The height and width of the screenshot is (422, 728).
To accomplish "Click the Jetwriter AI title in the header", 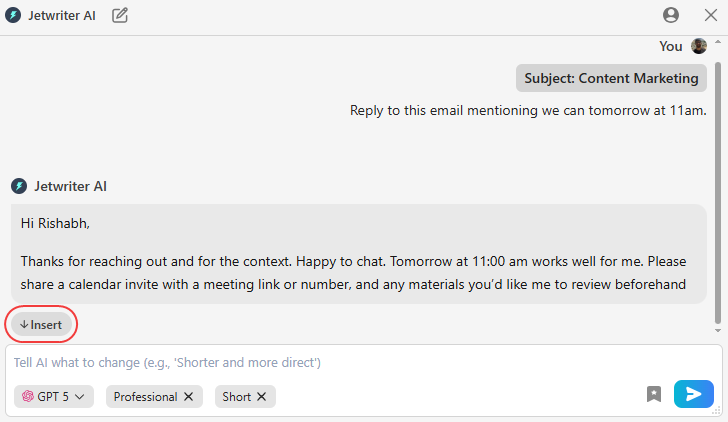I will tap(62, 15).
